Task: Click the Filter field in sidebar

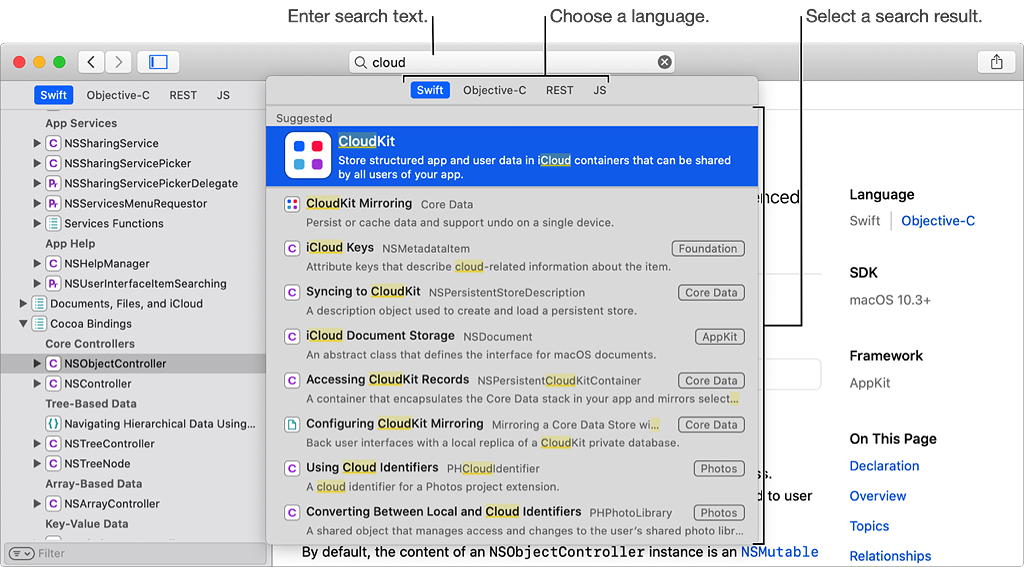Action: (134, 553)
